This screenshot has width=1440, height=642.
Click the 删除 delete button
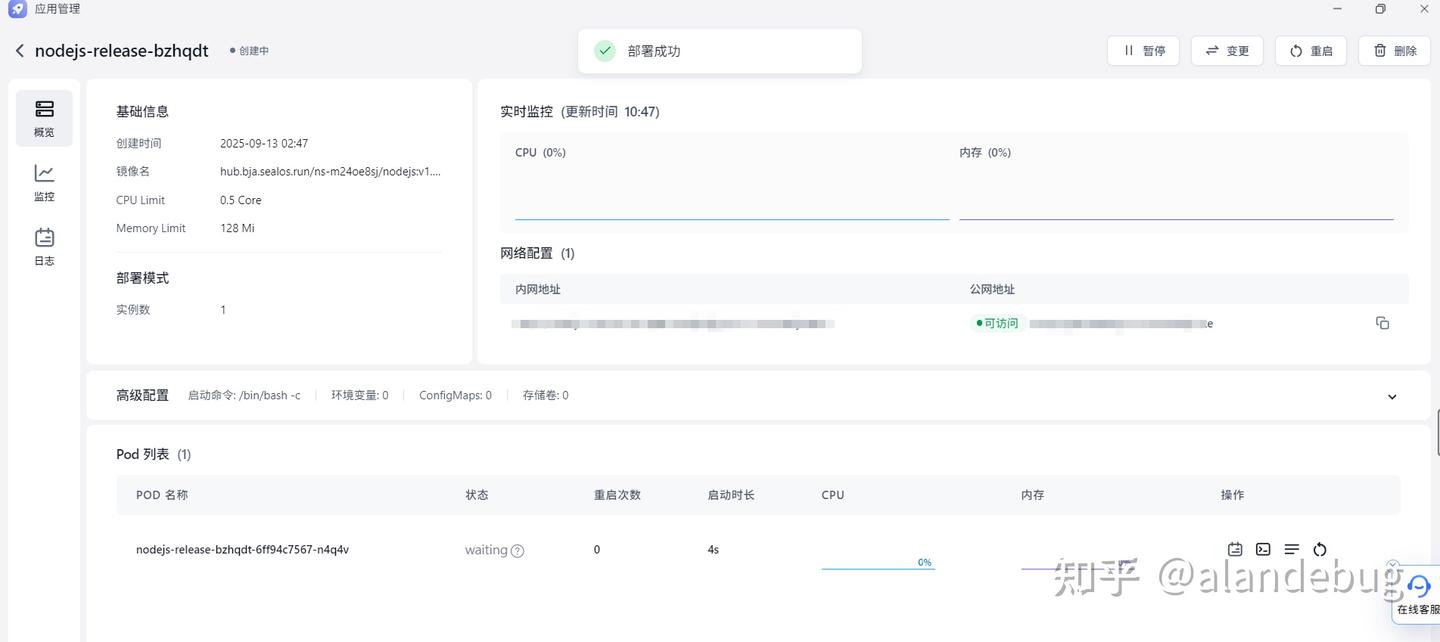coord(1394,50)
